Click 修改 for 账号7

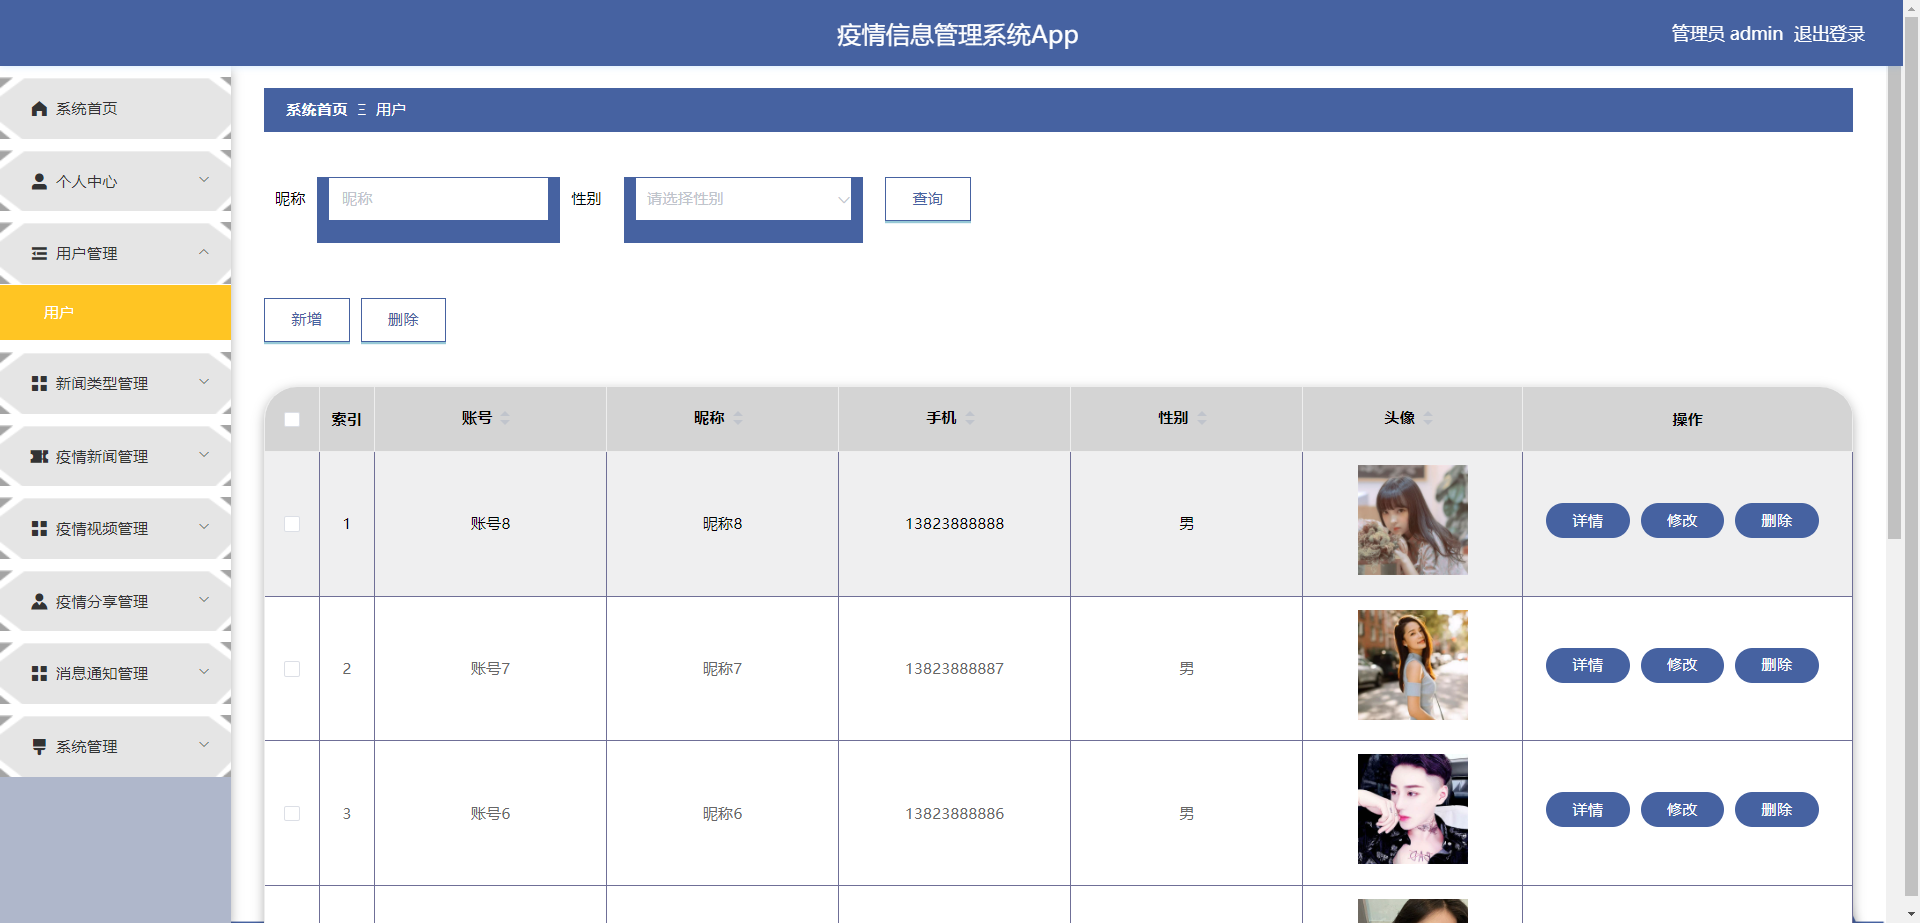pos(1682,665)
